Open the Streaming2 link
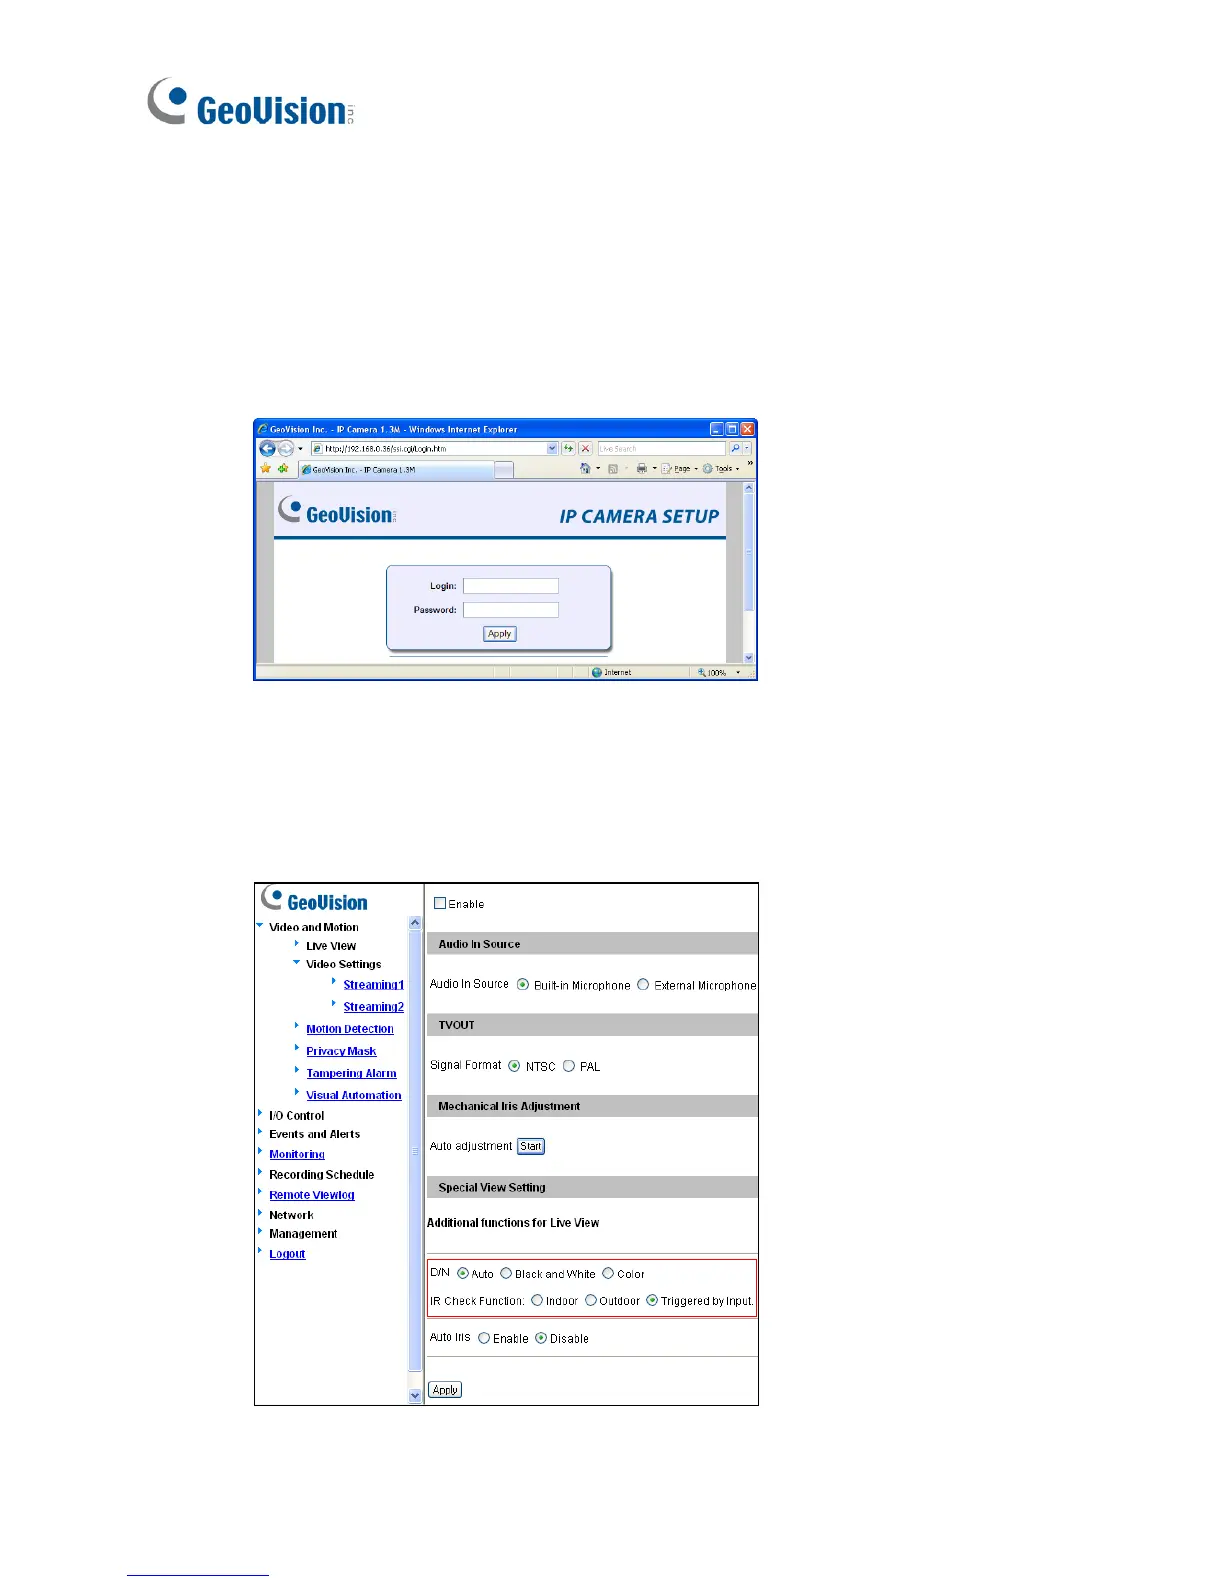The image size is (1224, 1584). coord(374,1007)
